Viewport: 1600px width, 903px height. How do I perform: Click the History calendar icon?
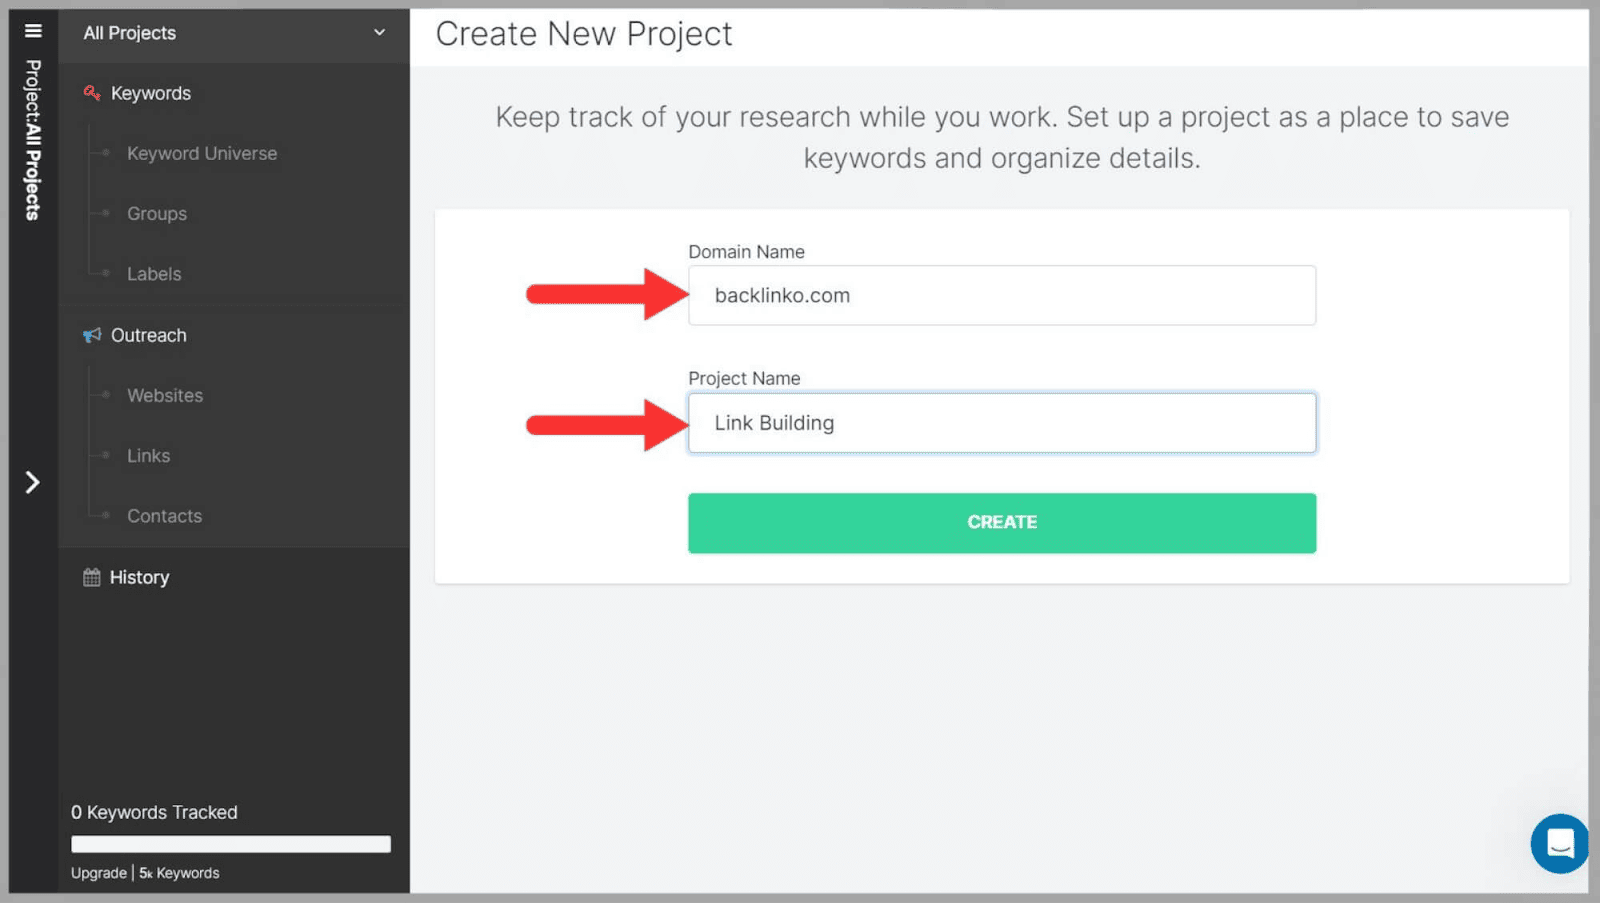point(92,577)
